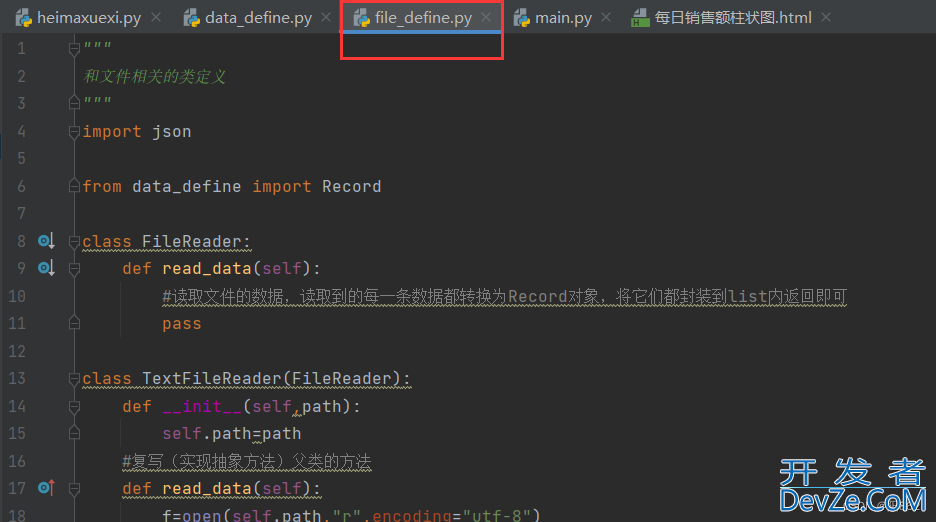Click the __init__ method name

pos(202,406)
